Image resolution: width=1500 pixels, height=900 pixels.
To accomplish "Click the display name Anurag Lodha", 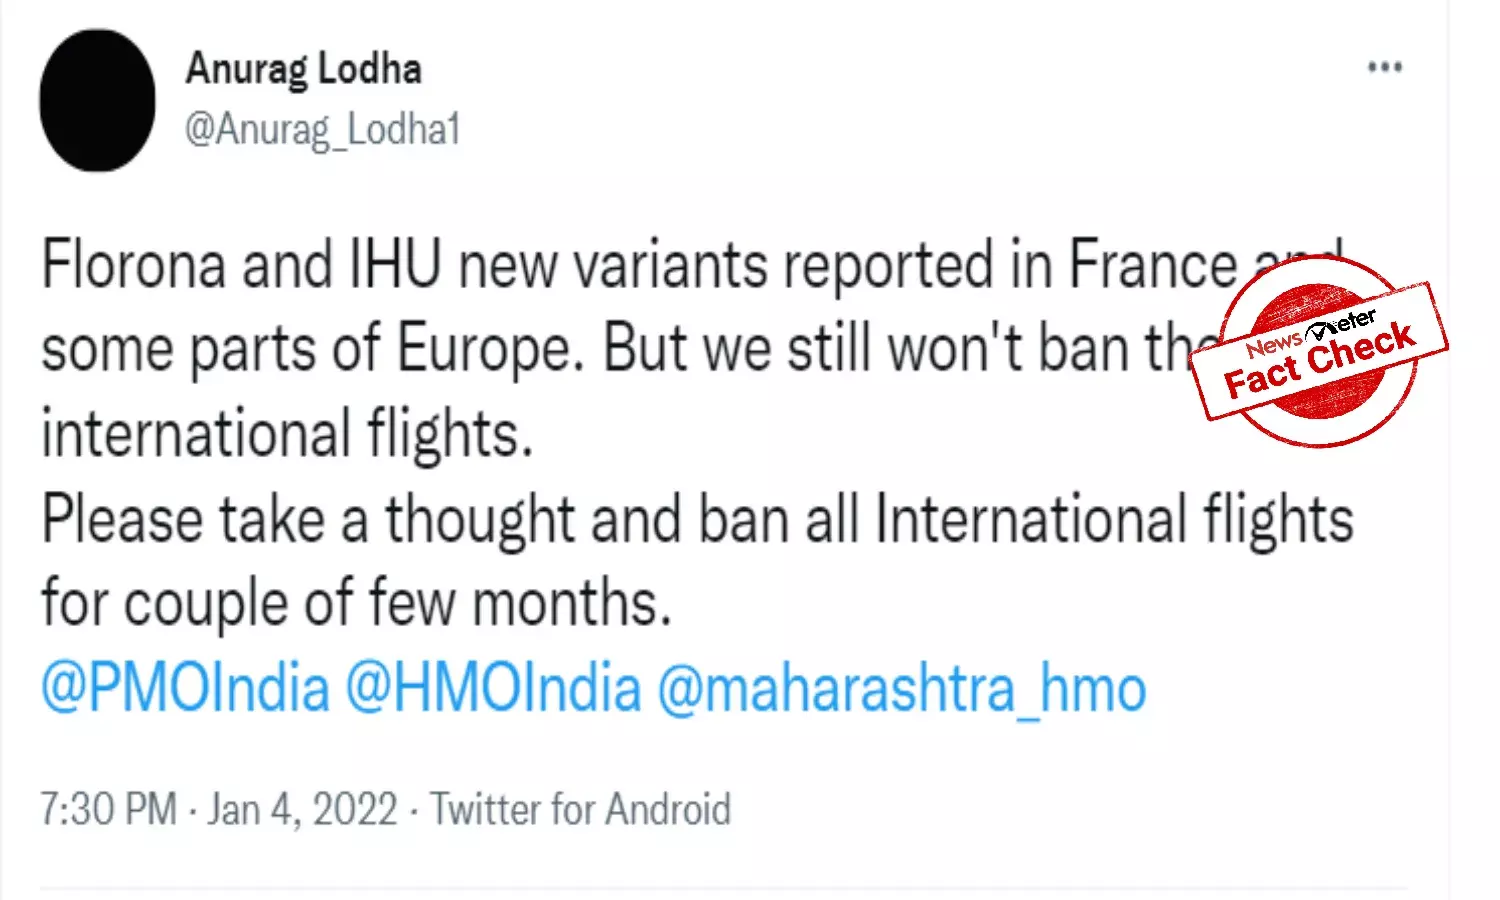I will [x=303, y=68].
